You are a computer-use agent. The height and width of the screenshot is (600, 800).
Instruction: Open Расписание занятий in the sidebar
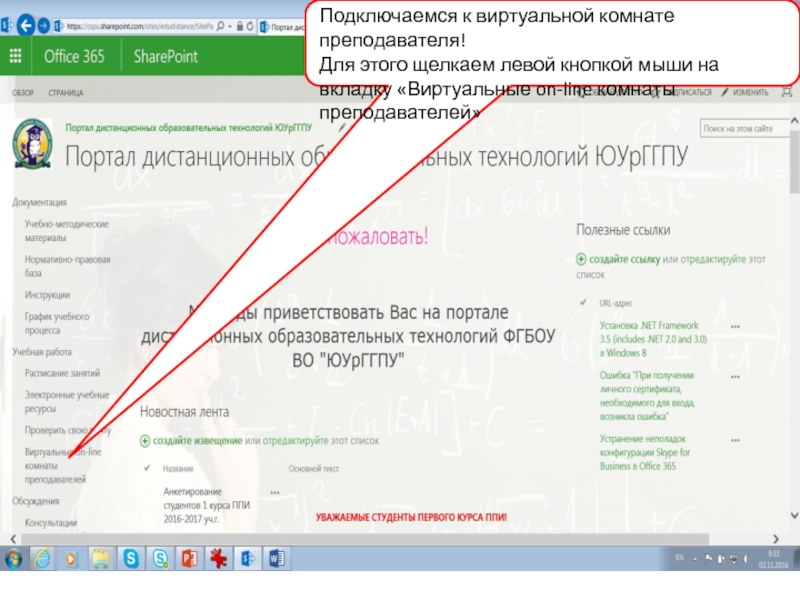62,373
